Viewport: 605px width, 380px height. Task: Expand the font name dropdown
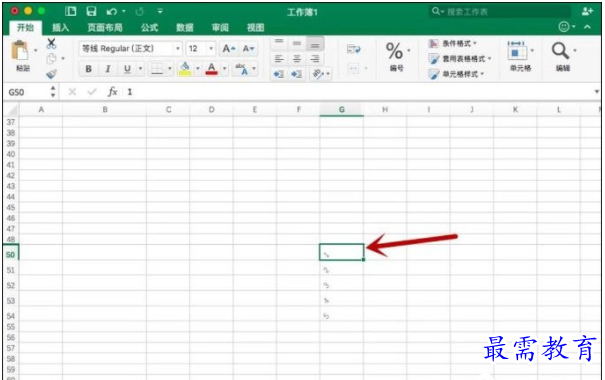(x=177, y=49)
